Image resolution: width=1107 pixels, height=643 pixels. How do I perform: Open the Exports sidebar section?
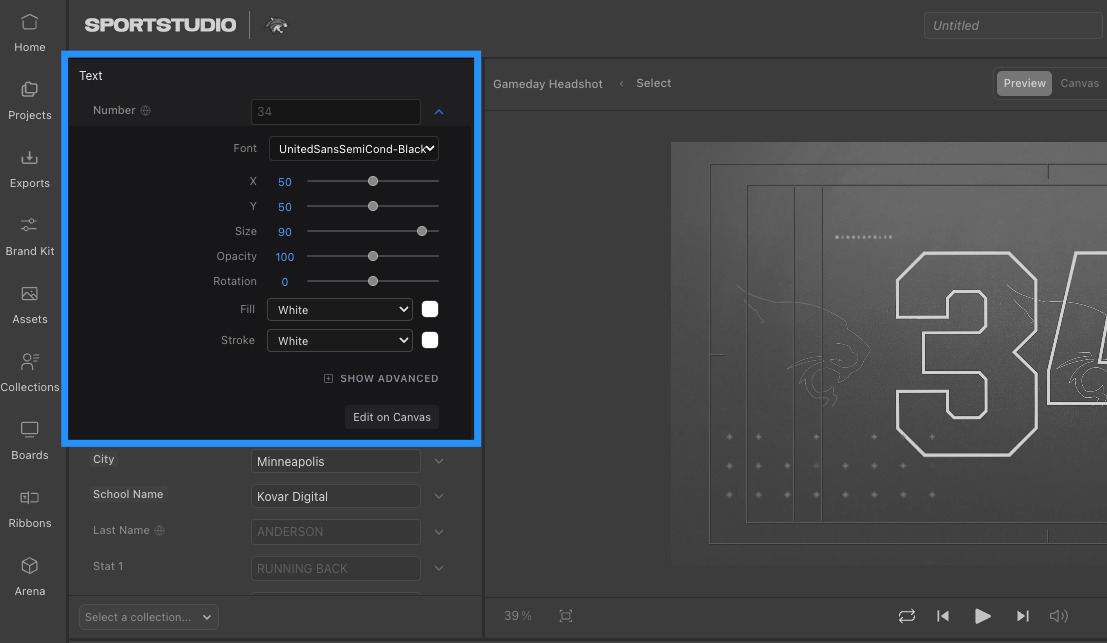point(30,169)
